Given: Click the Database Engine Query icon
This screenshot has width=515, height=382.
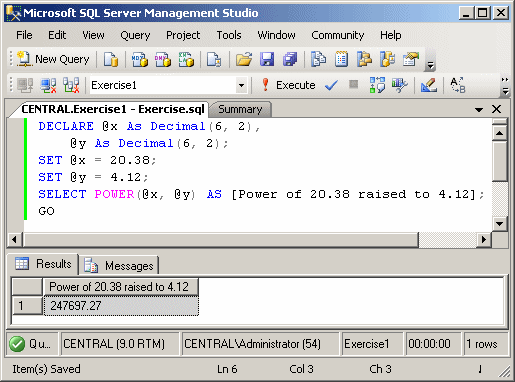Looking at the screenshot, I should pyautogui.click(x=111, y=59).
